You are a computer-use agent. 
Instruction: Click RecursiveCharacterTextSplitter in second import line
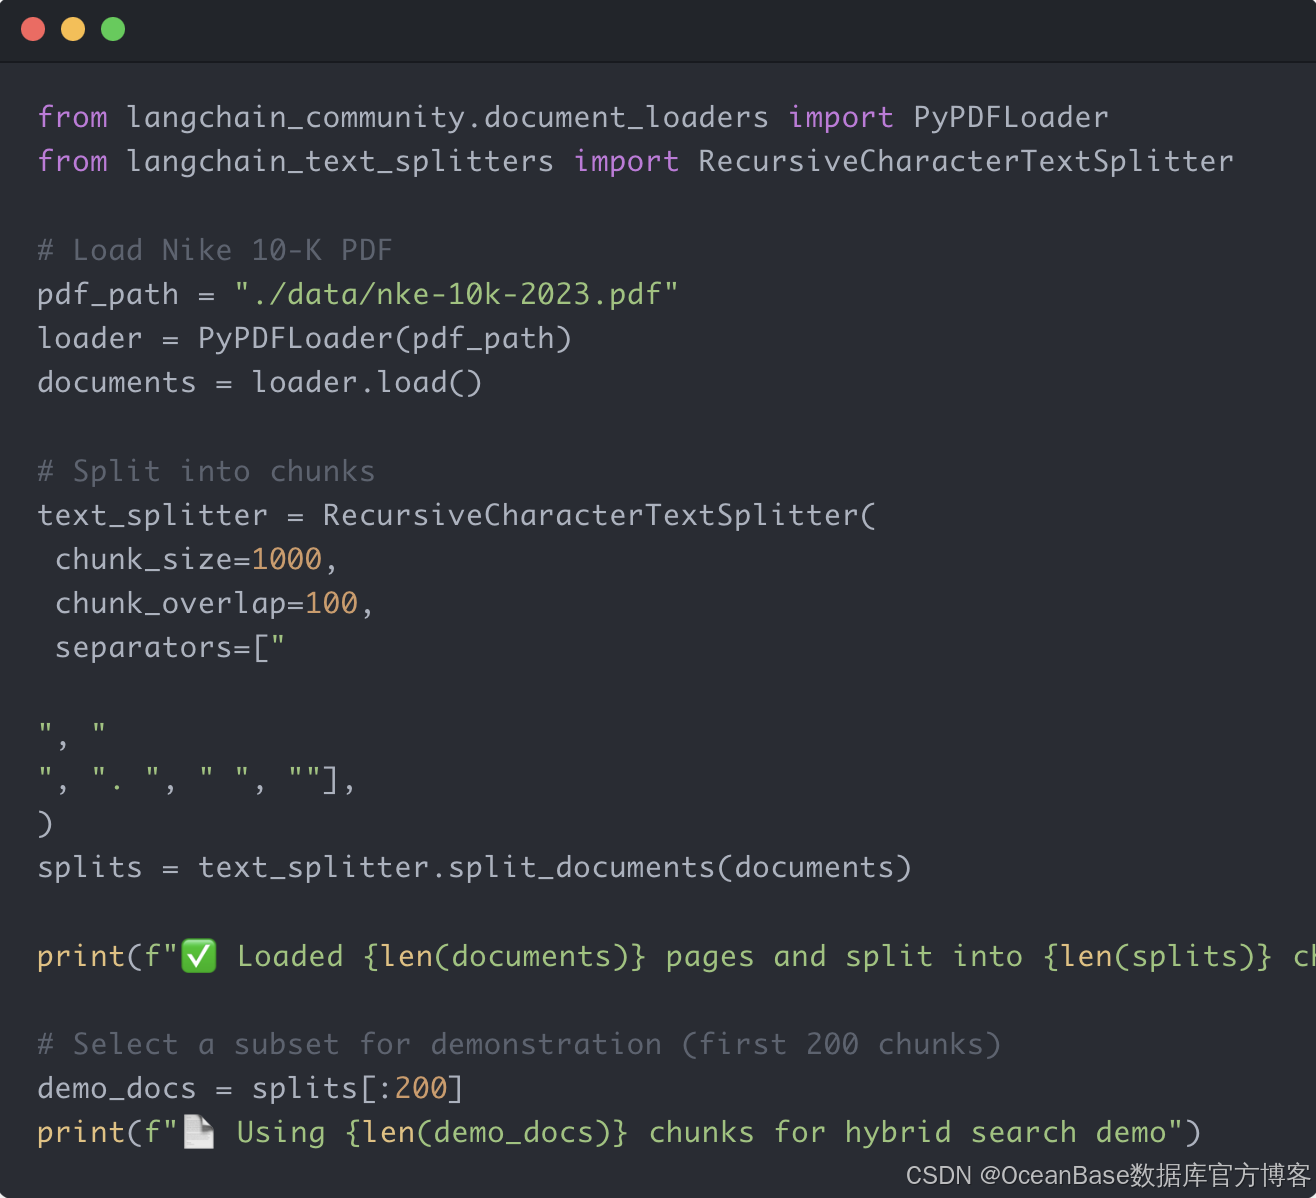tap(966, 162)
